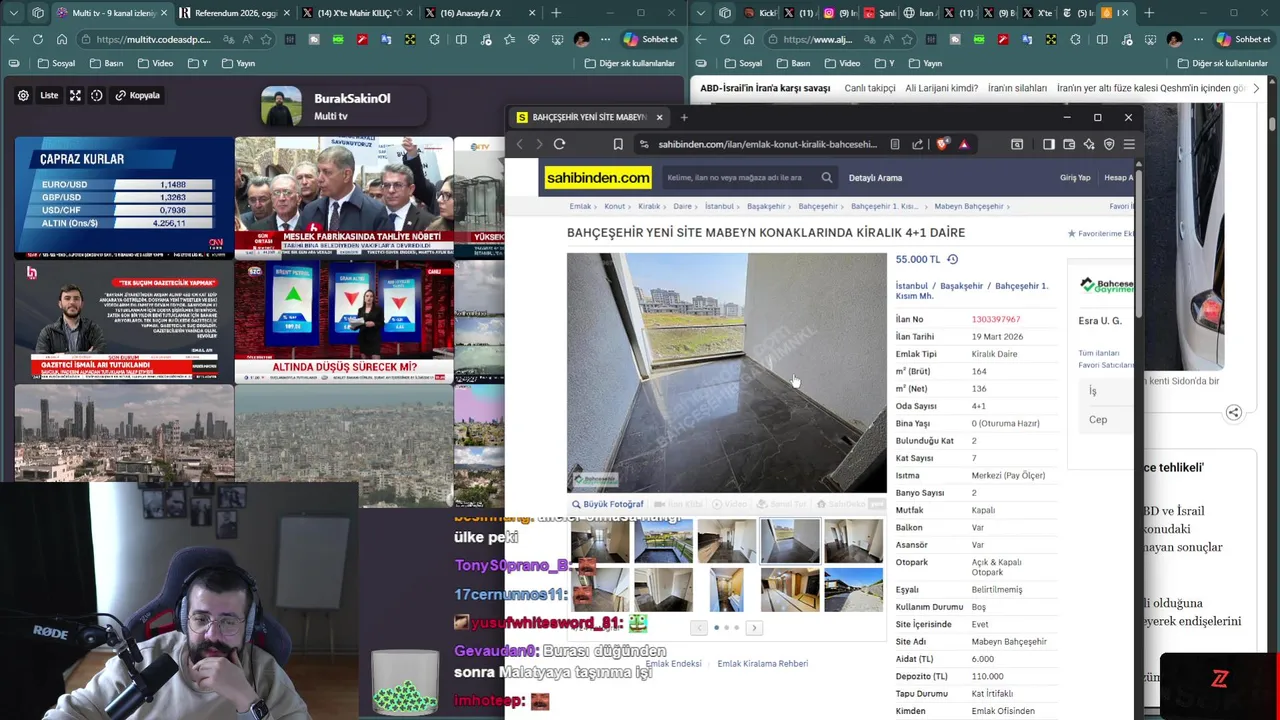The width and height of the screenshot is (1280, 720).
Task: Open extensions puzzle icon in left window
Action: (x=434, y=39)
